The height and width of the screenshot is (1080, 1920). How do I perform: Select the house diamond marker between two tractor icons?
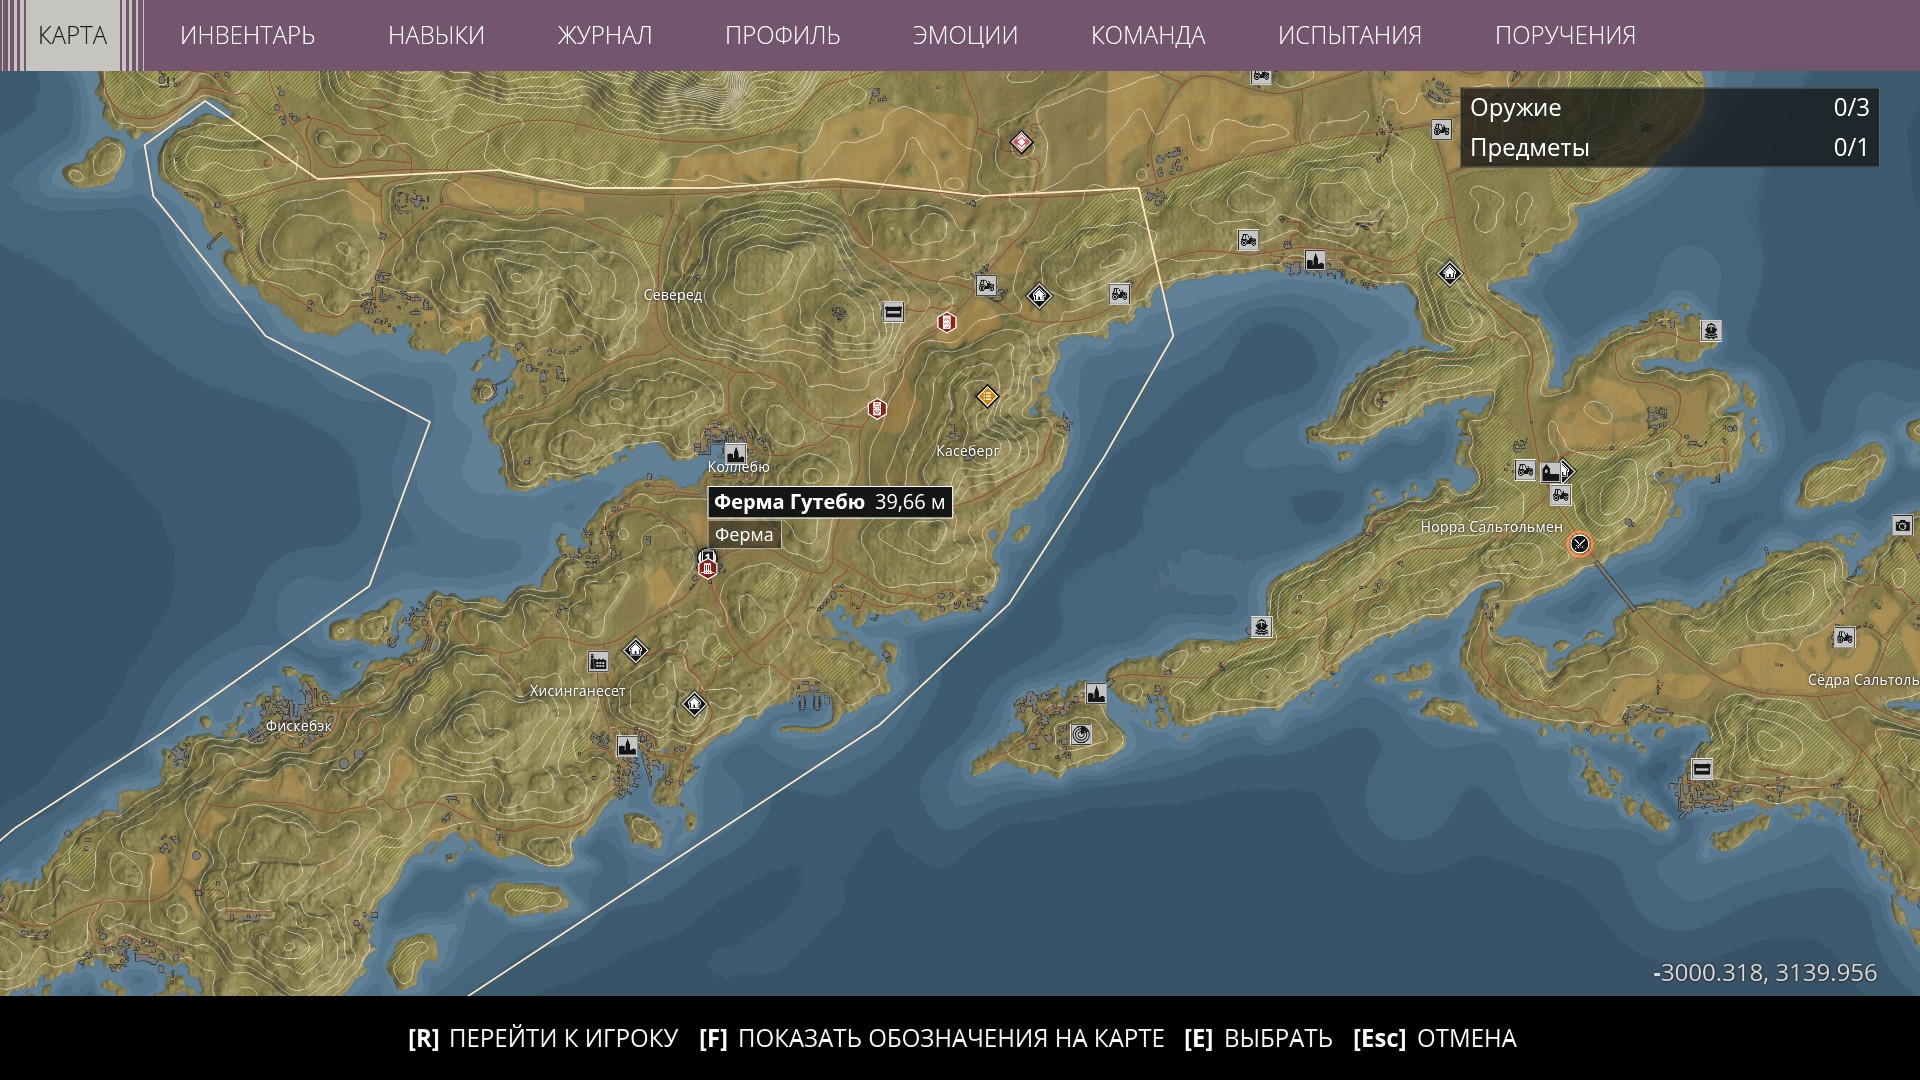1039,295
